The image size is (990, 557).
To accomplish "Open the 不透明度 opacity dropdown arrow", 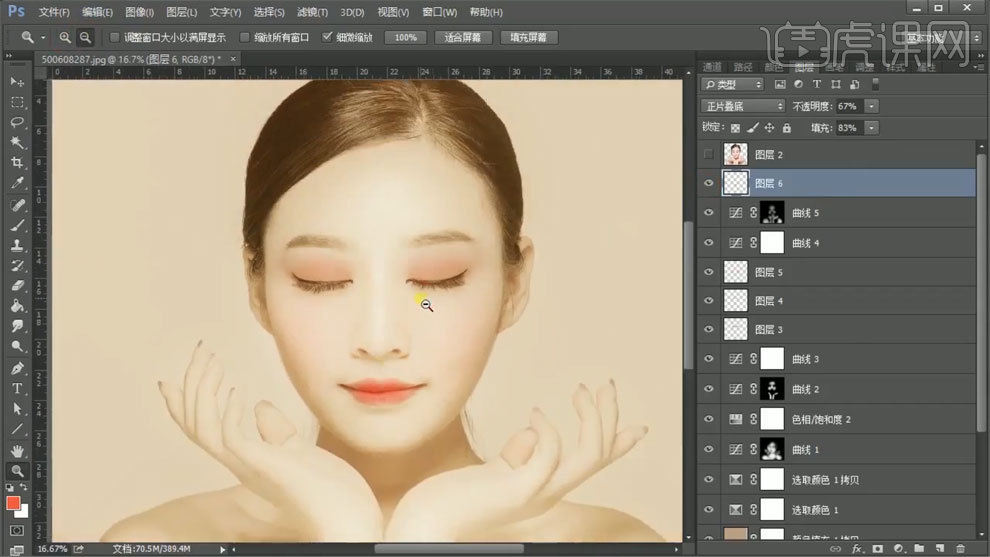I will [872, 106].
